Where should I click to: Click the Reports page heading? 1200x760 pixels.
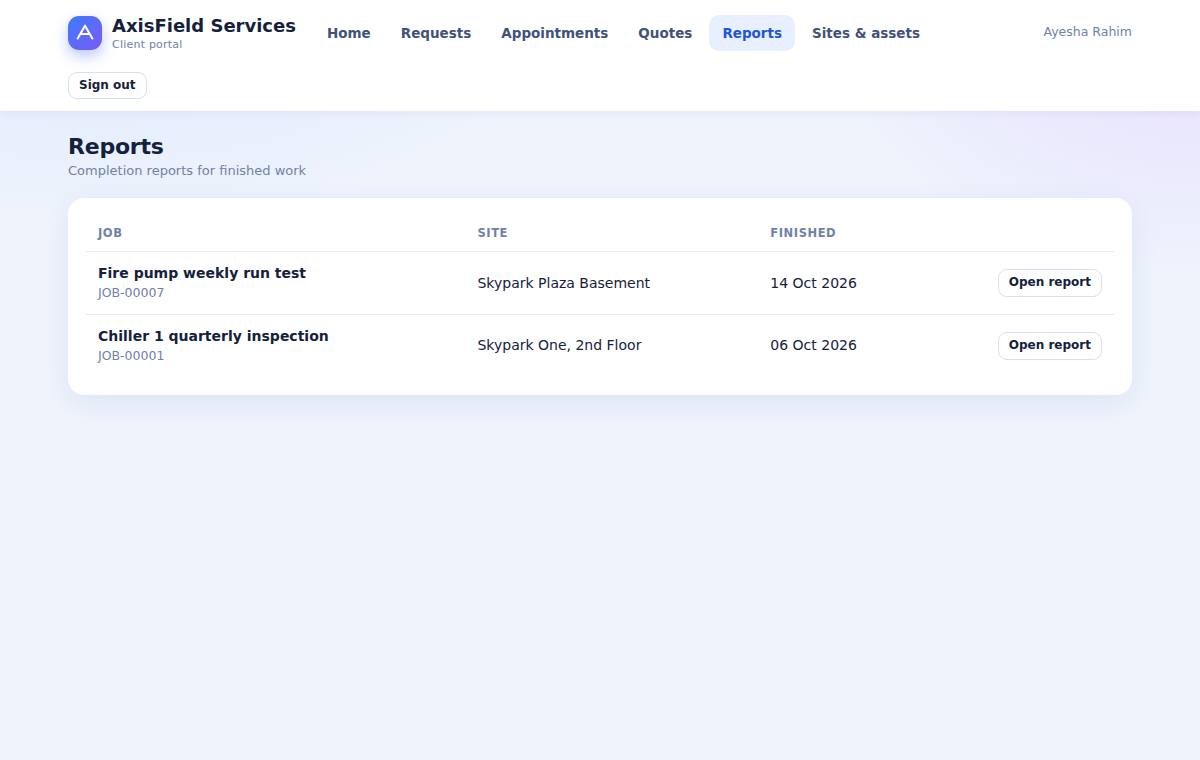116,146
